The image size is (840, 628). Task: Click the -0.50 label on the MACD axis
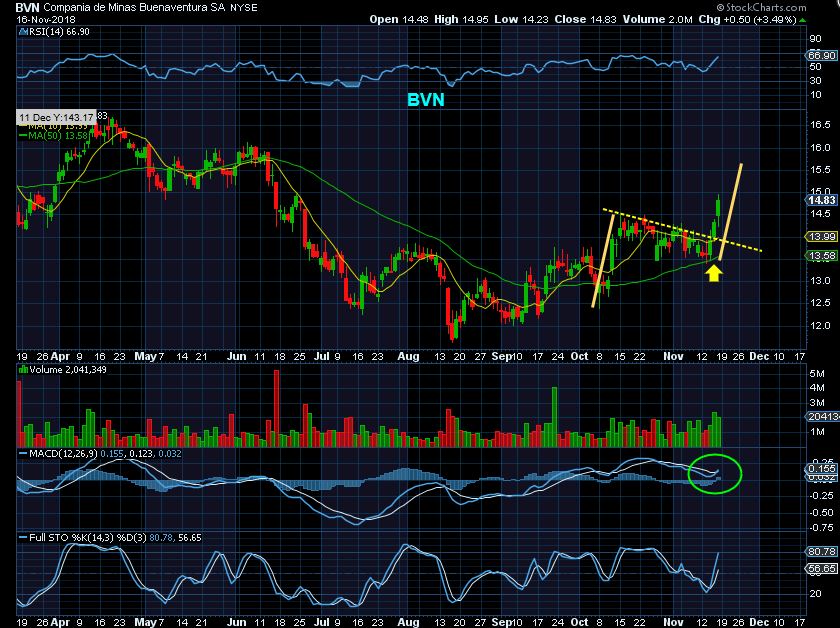tap(821, 513)
